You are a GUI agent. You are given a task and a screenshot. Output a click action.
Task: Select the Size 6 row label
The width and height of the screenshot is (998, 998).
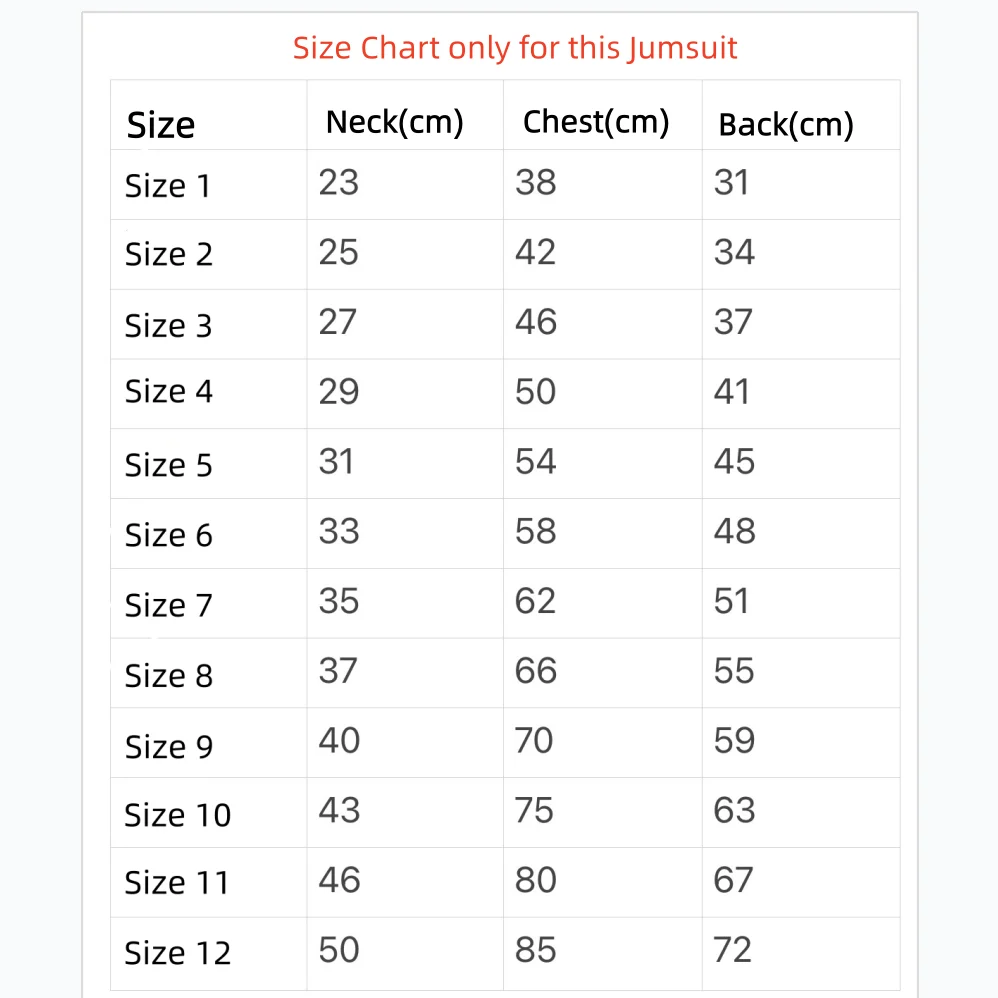[x=168, y=535]
